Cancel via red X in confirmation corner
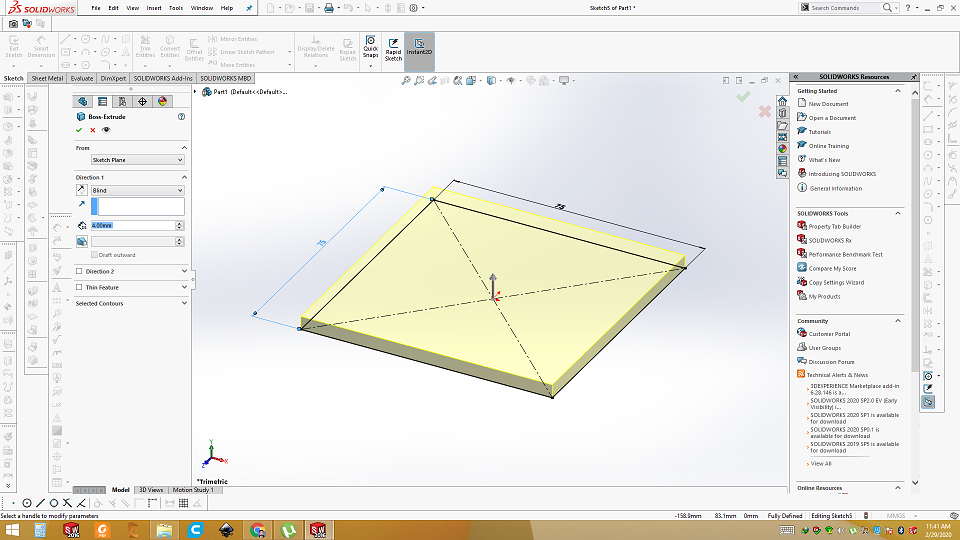The height and width of the screenshot is (540, 960). point(765,111)
